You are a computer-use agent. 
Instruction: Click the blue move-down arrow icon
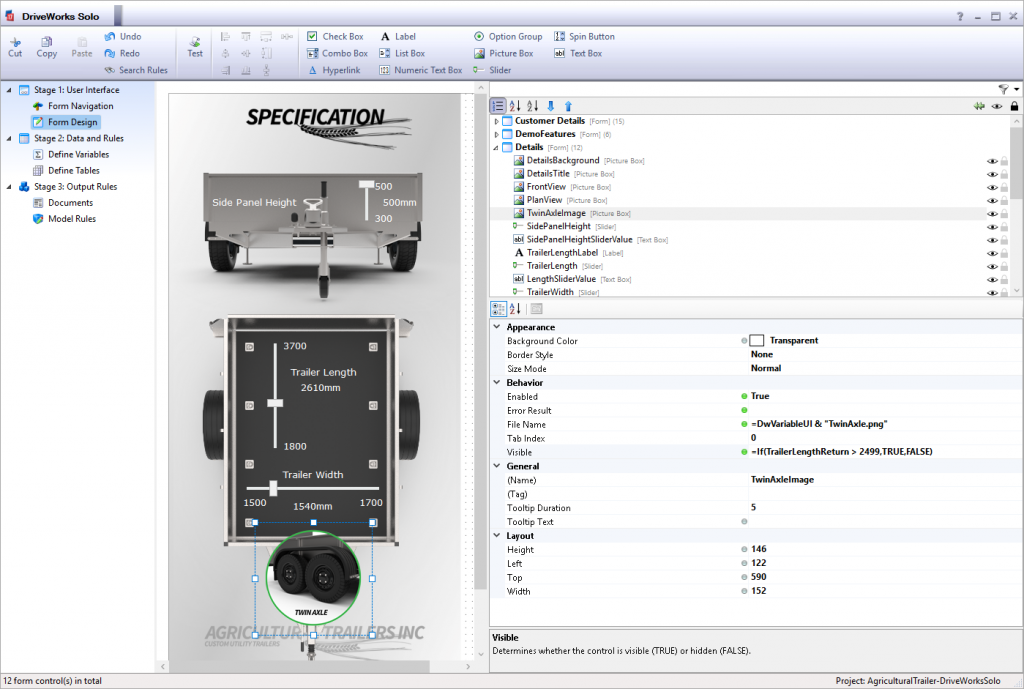(551, 106)
